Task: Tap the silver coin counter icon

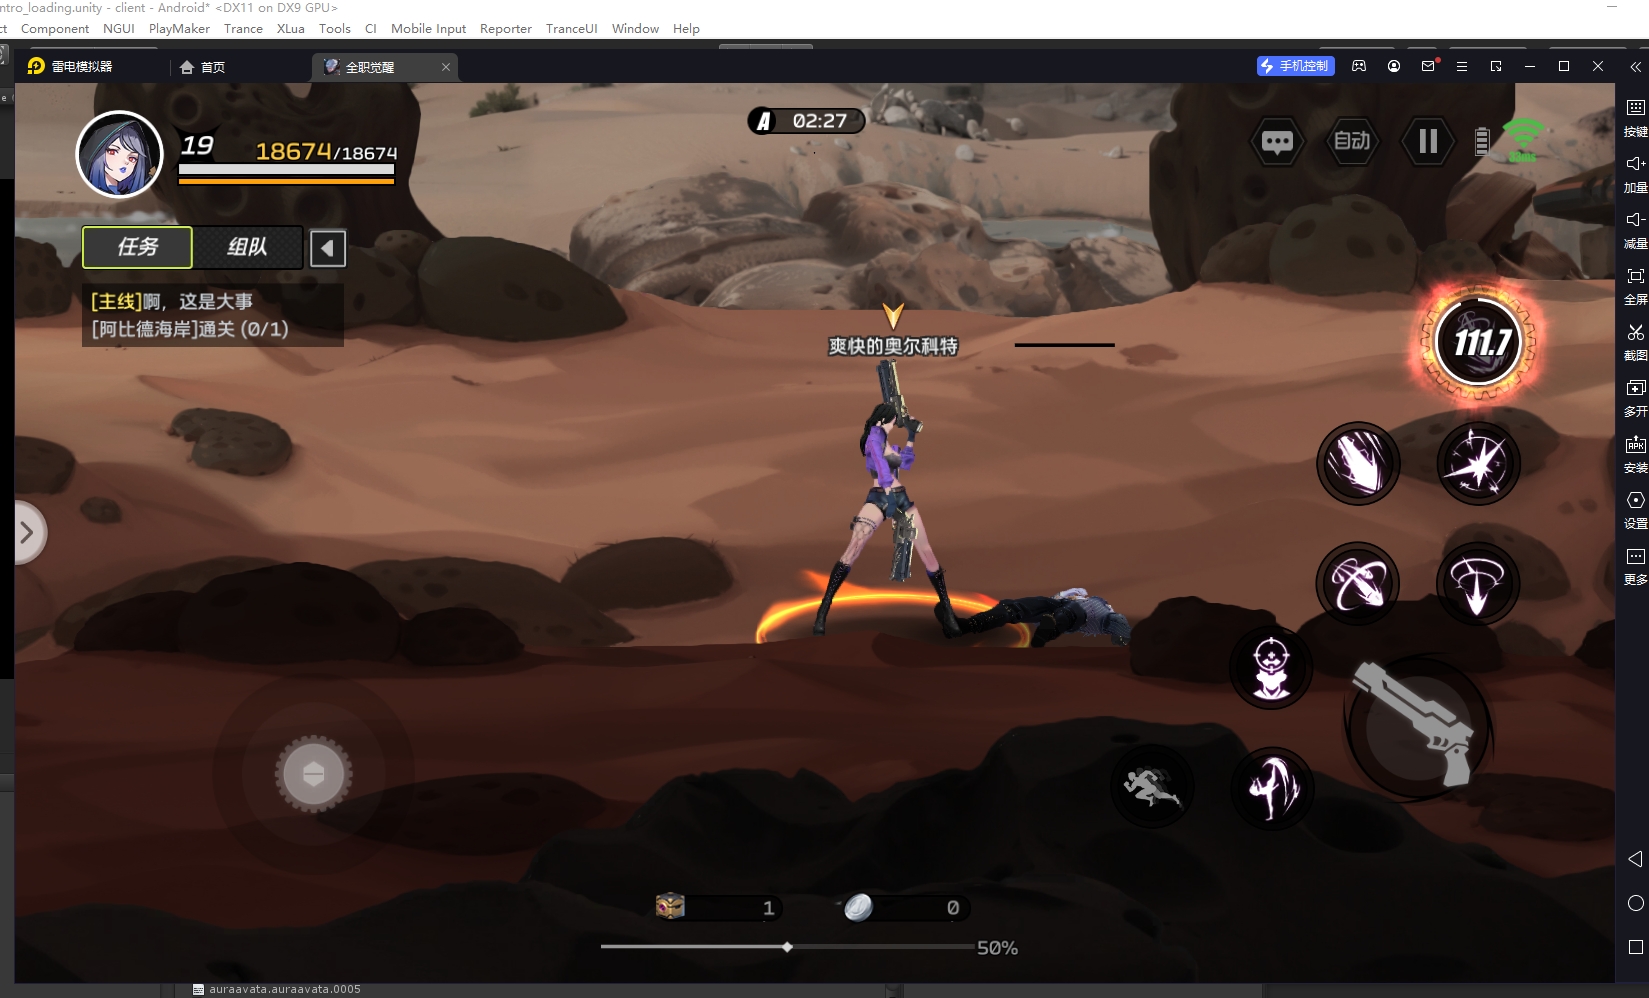Action: click(x=858, y=907)
